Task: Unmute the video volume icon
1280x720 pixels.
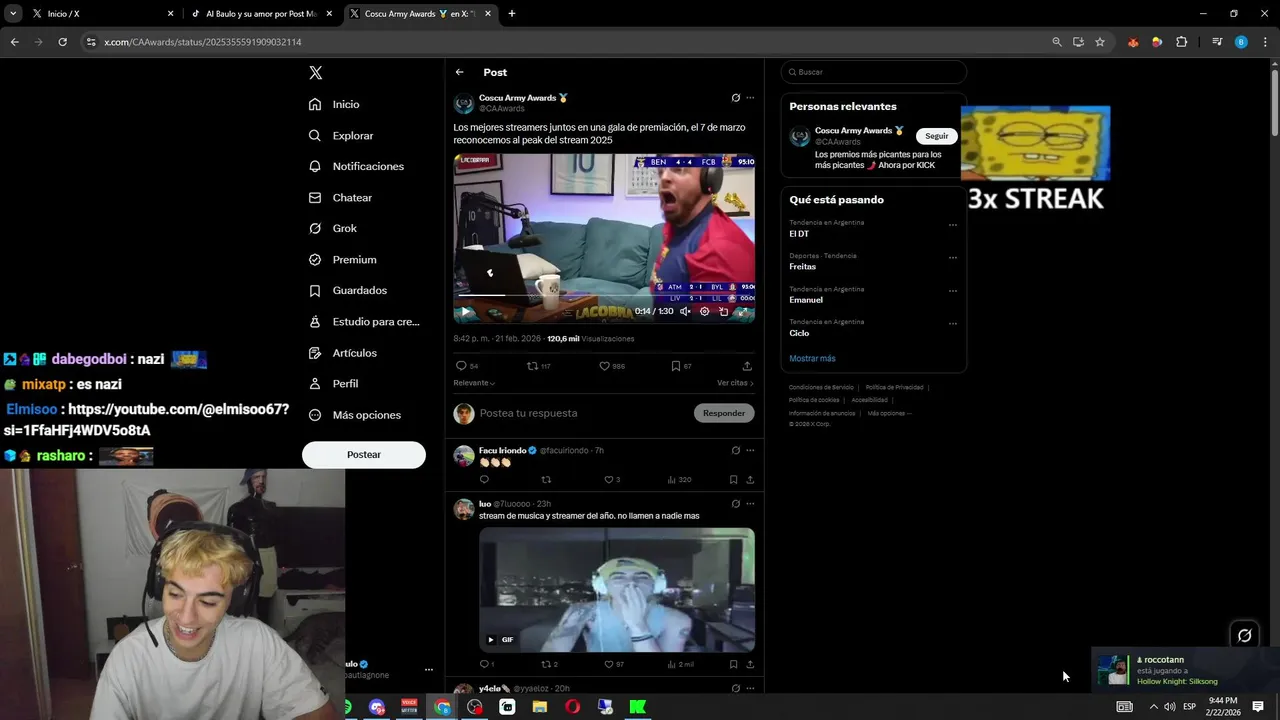Action: (x=685, y=311)
